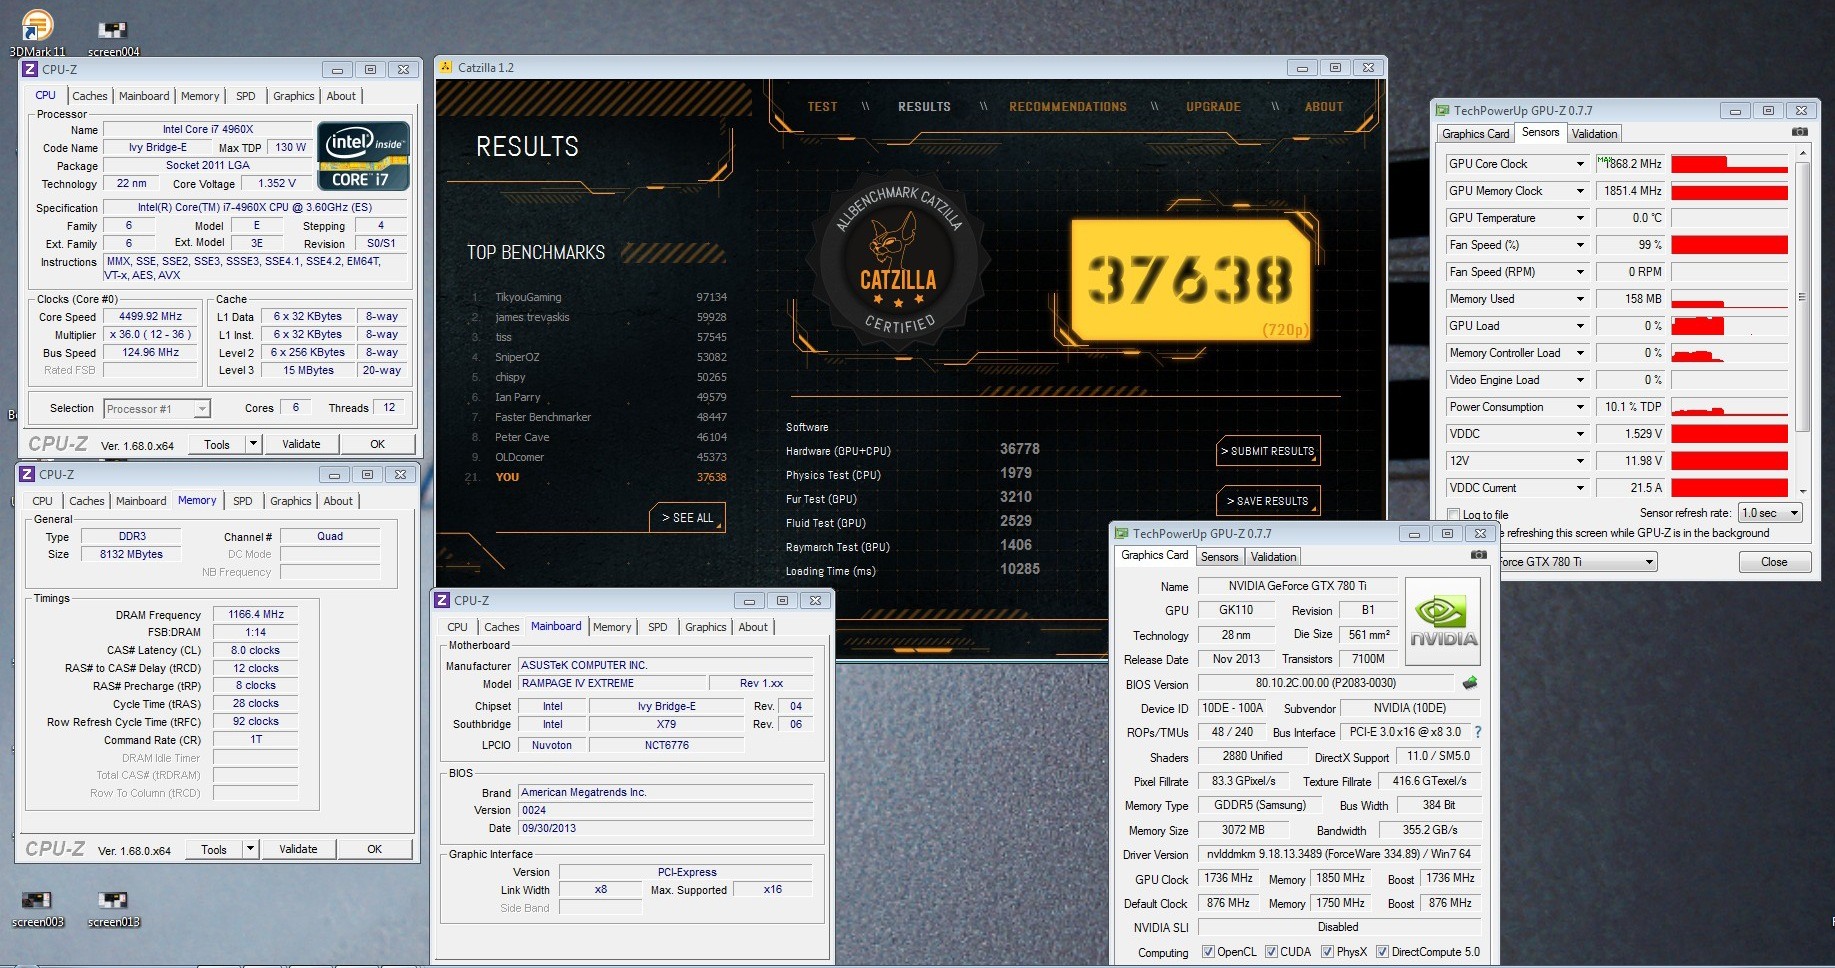Click the GPU-Z Graphics Card camera icon
The image size is (1835, 968).
coord(1479,555)
